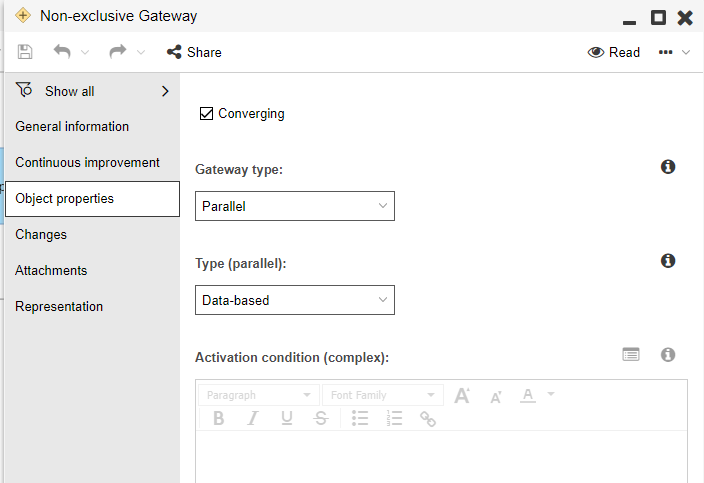The image size is (704, 483).
Task: Toggle Strikethrough formatting in the editor
Action: tap(320, 419)
